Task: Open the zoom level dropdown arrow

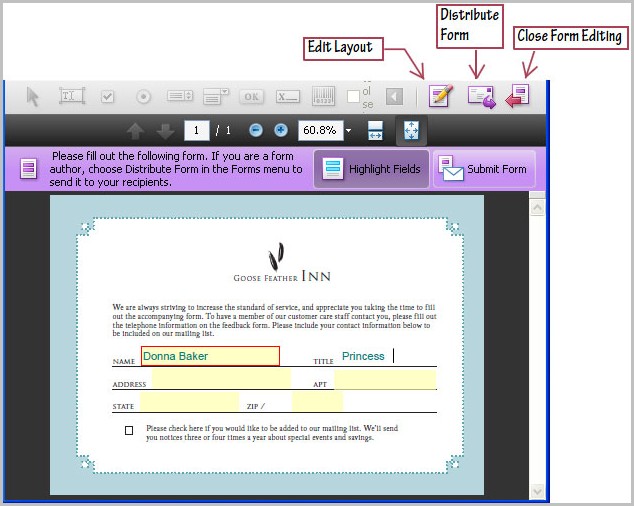Action: 349,131
